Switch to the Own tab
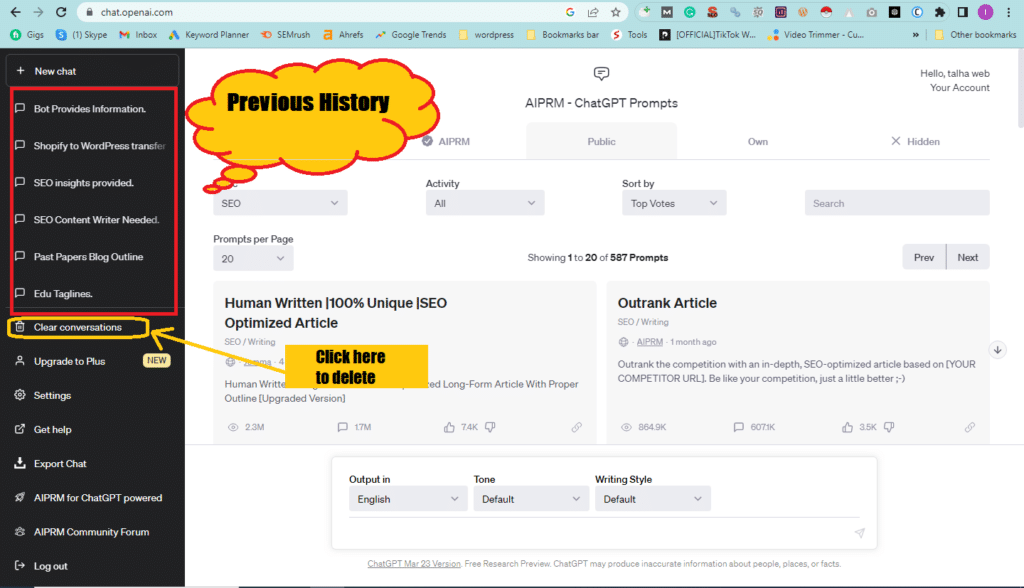 coord(758,141)
